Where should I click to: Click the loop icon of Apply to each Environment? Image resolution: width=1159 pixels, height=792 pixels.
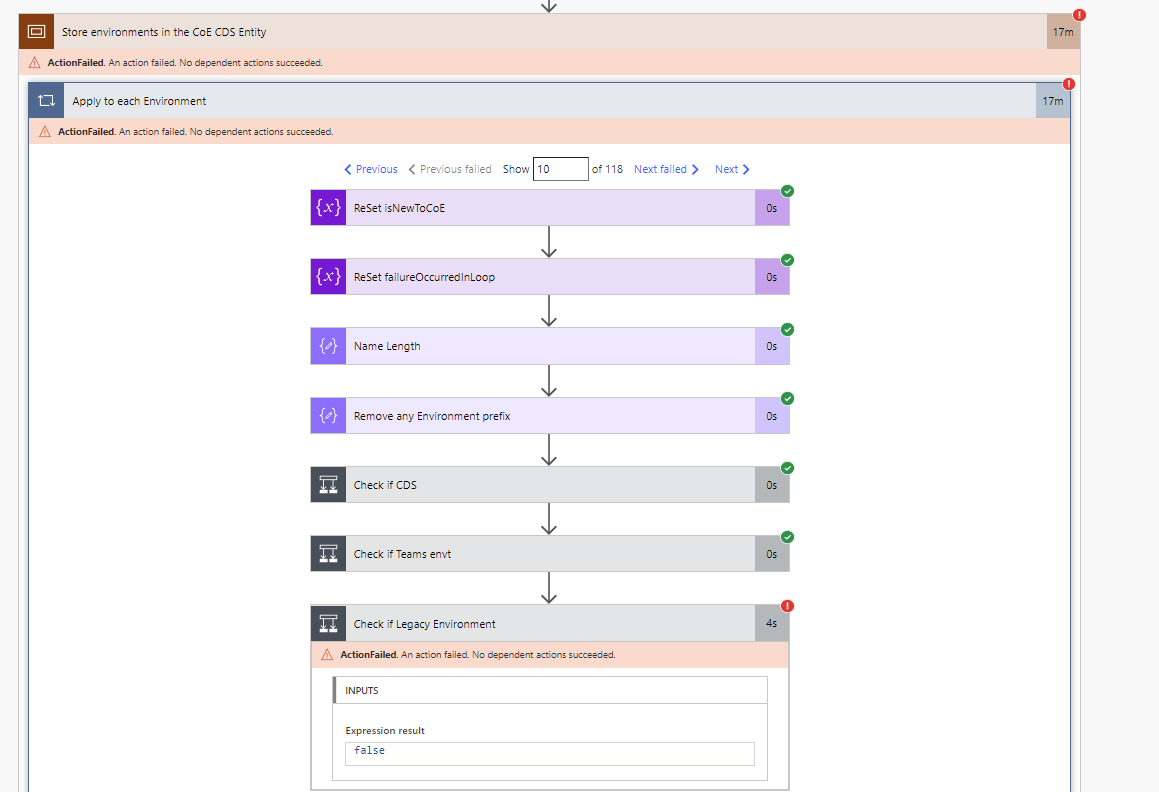[x=47, y=101]
